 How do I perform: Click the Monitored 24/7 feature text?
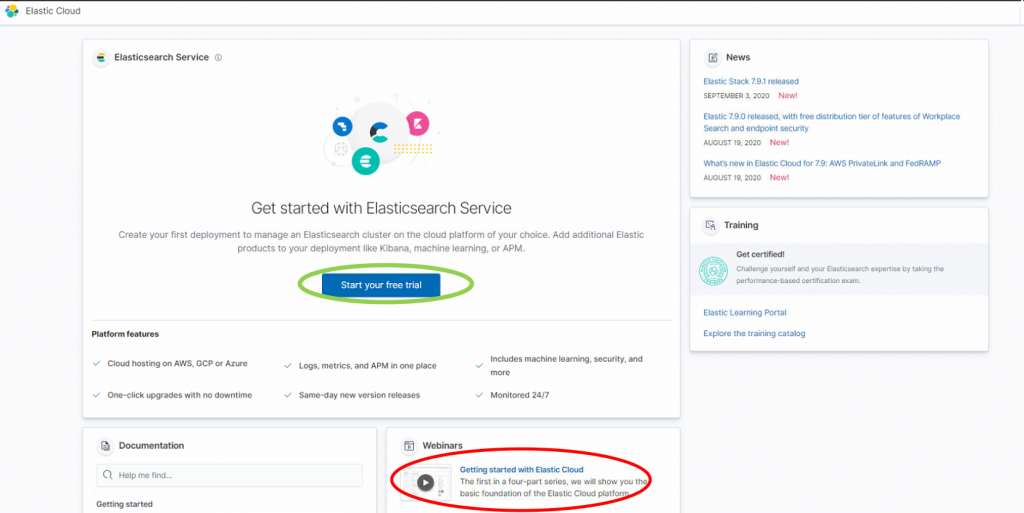pos(520,396)
